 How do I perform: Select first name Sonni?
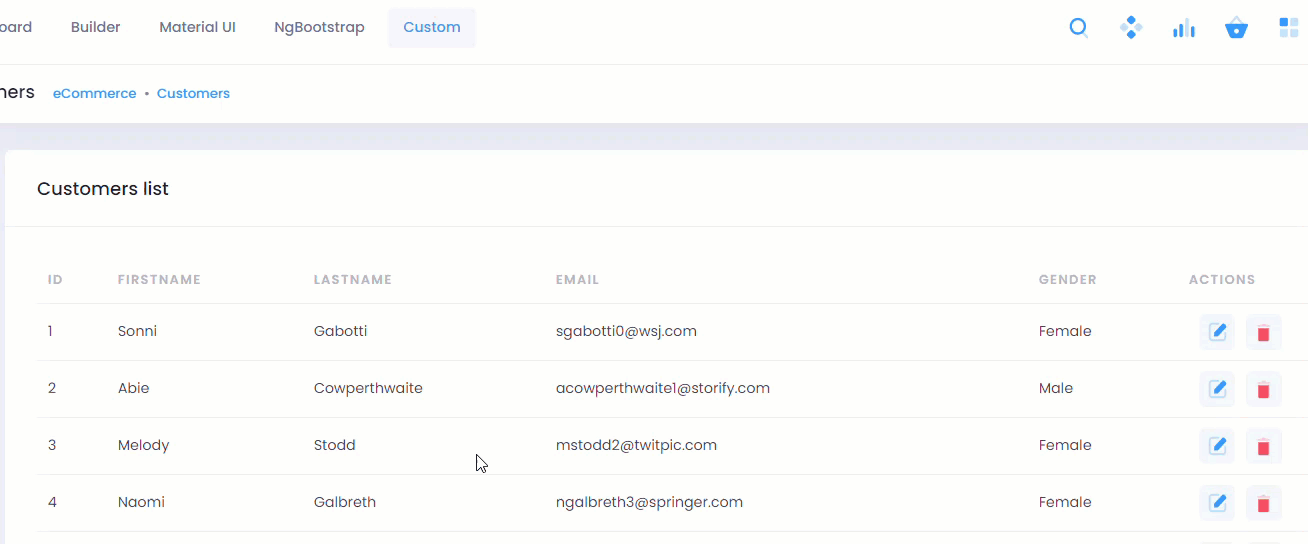[x=137, y=331]
